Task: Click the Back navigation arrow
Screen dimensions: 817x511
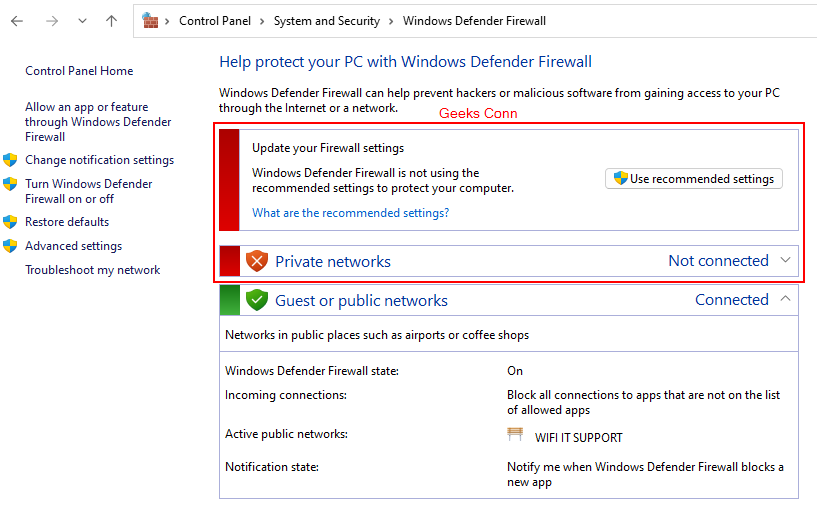Action: 17,21
